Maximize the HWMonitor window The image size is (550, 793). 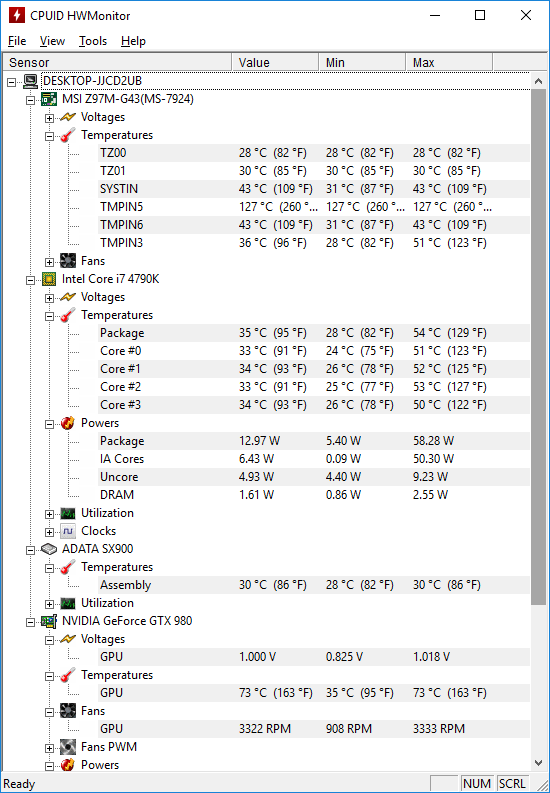[480, 15]
